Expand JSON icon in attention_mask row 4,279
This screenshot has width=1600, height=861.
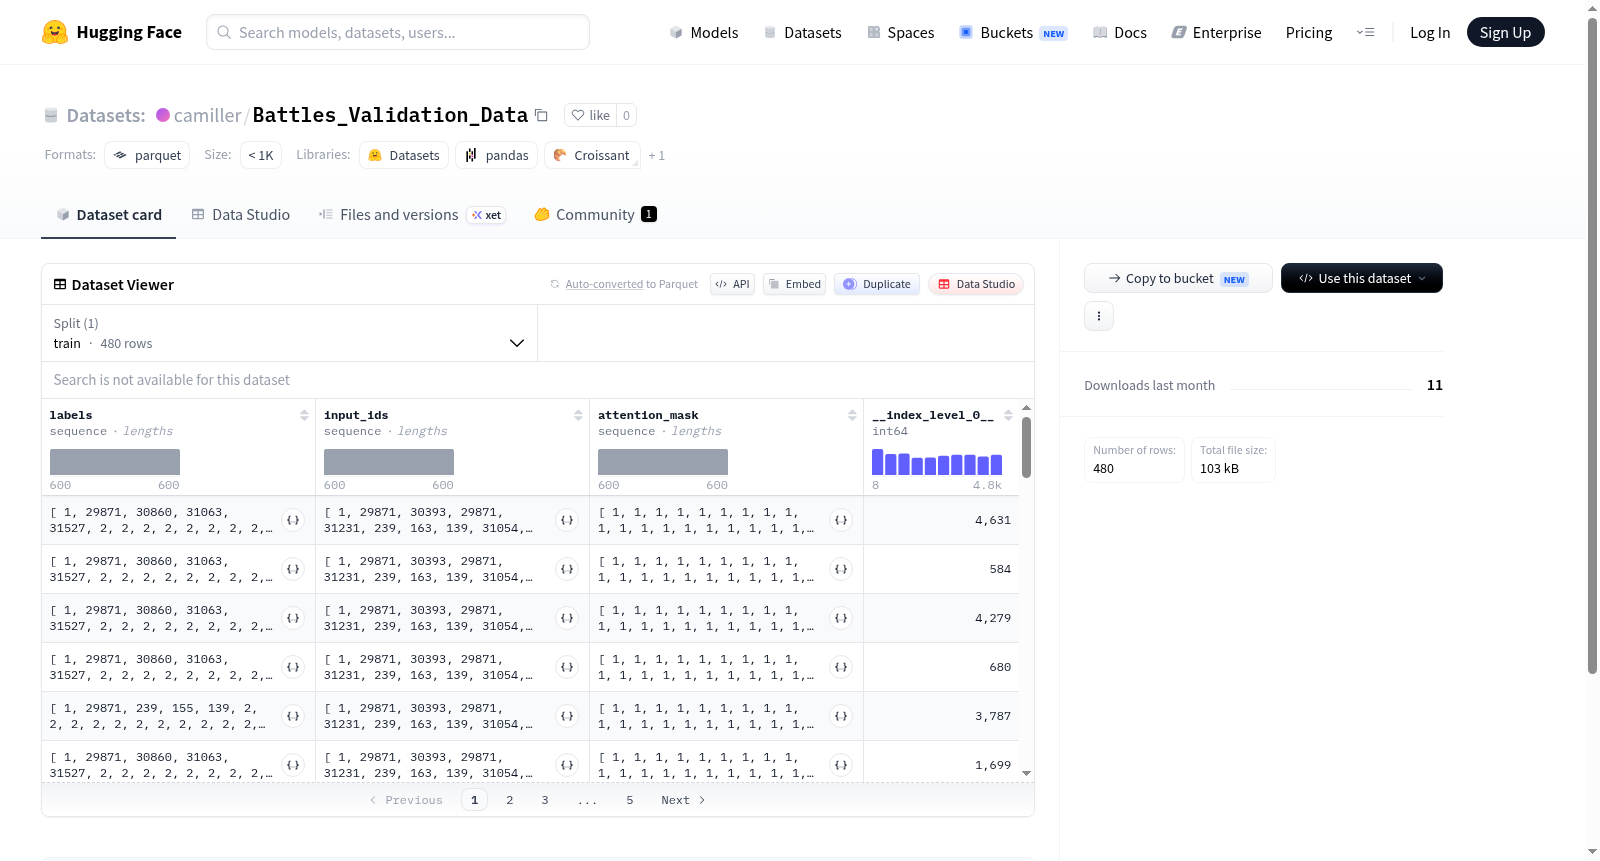click(x=841, y=618)
